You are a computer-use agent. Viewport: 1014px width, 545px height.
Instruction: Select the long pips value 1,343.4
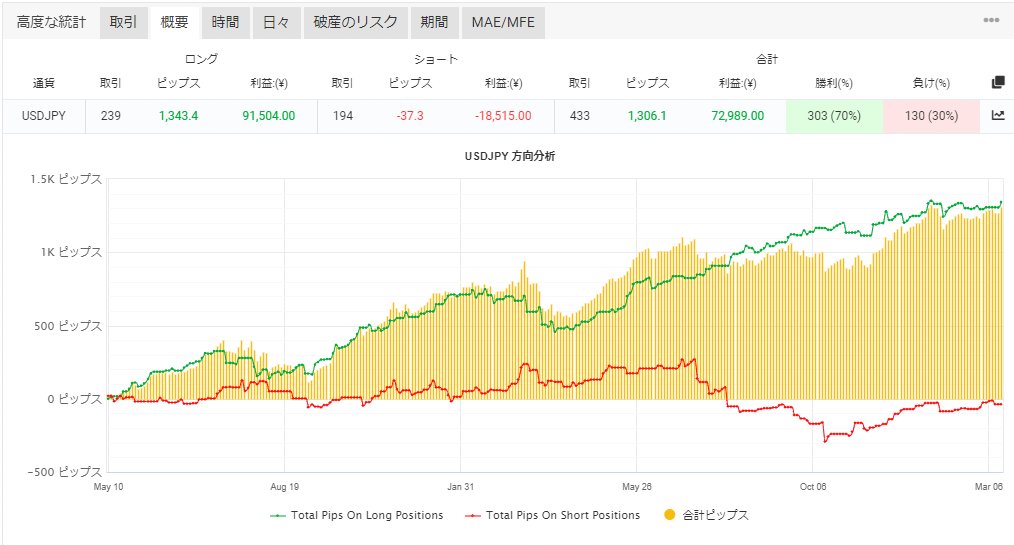pos(178,116)
